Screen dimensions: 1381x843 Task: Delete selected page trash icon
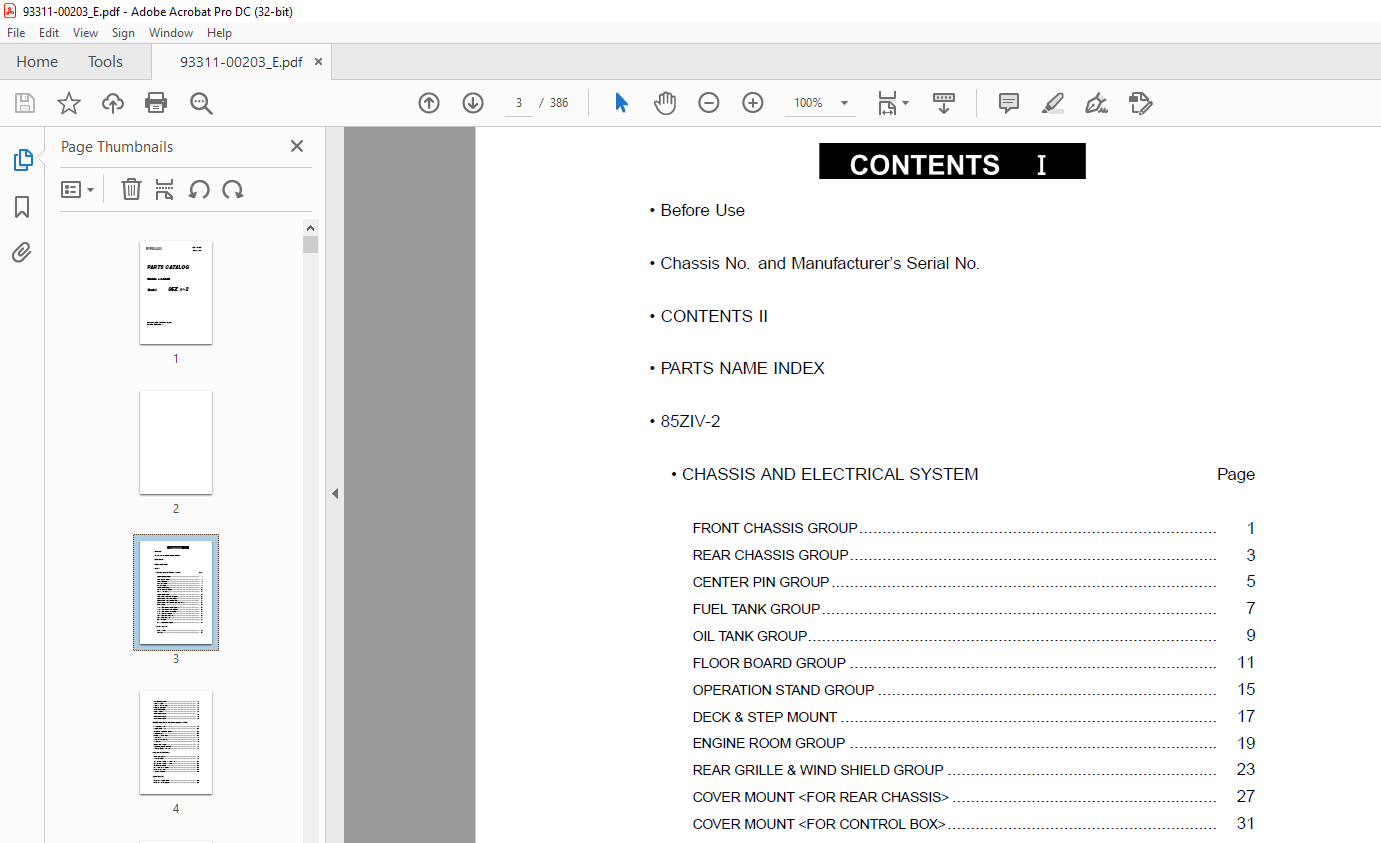[131, 189]
